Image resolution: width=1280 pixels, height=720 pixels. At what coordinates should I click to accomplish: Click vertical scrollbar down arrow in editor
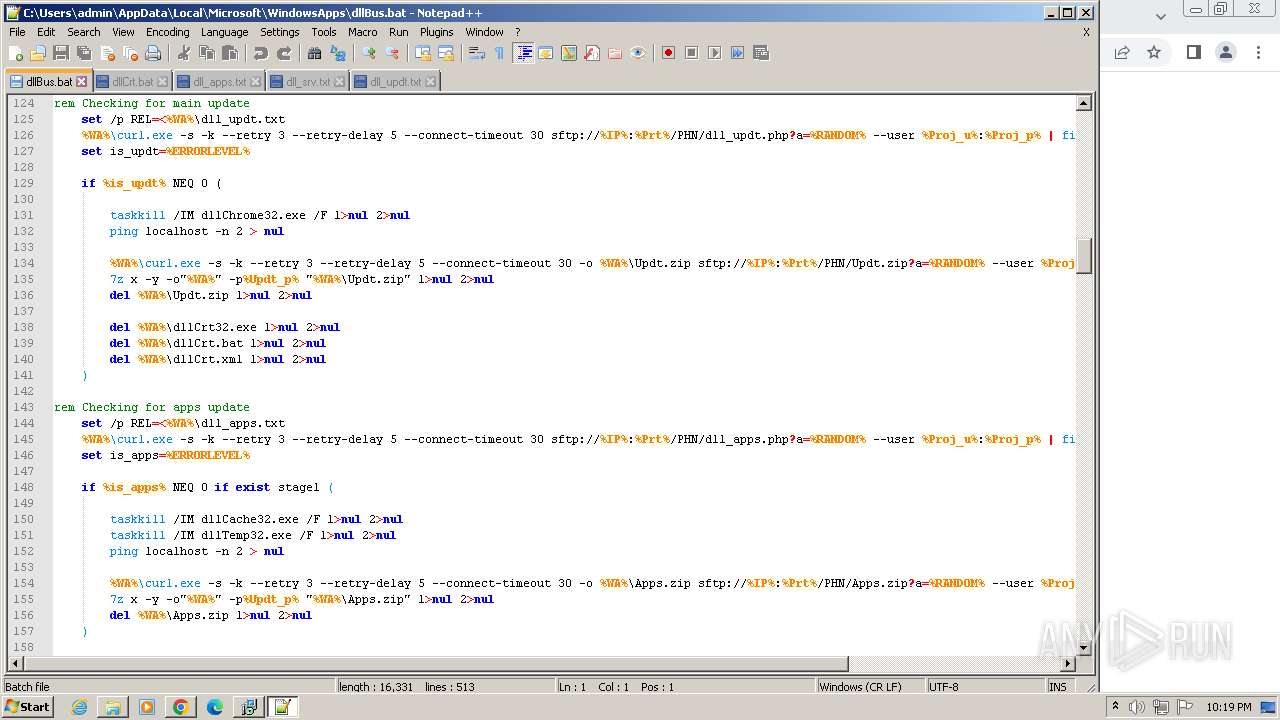[1084, 649]
